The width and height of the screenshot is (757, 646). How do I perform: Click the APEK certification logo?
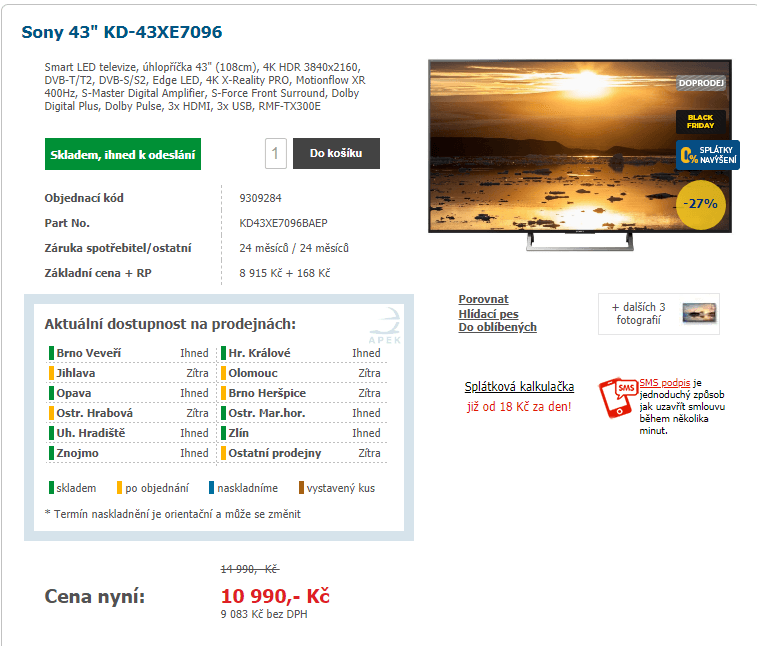pyautogui.click(x=385, y=326)
